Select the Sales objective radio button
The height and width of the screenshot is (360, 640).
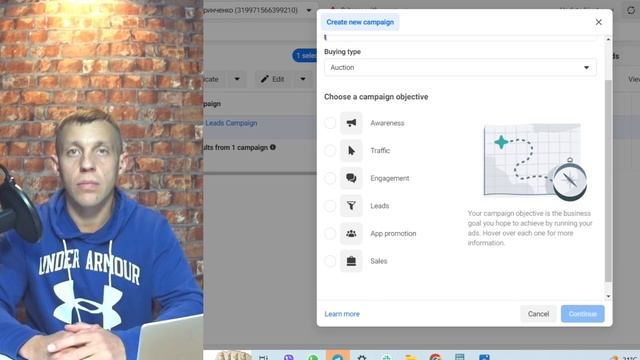(x=330, y=261)
